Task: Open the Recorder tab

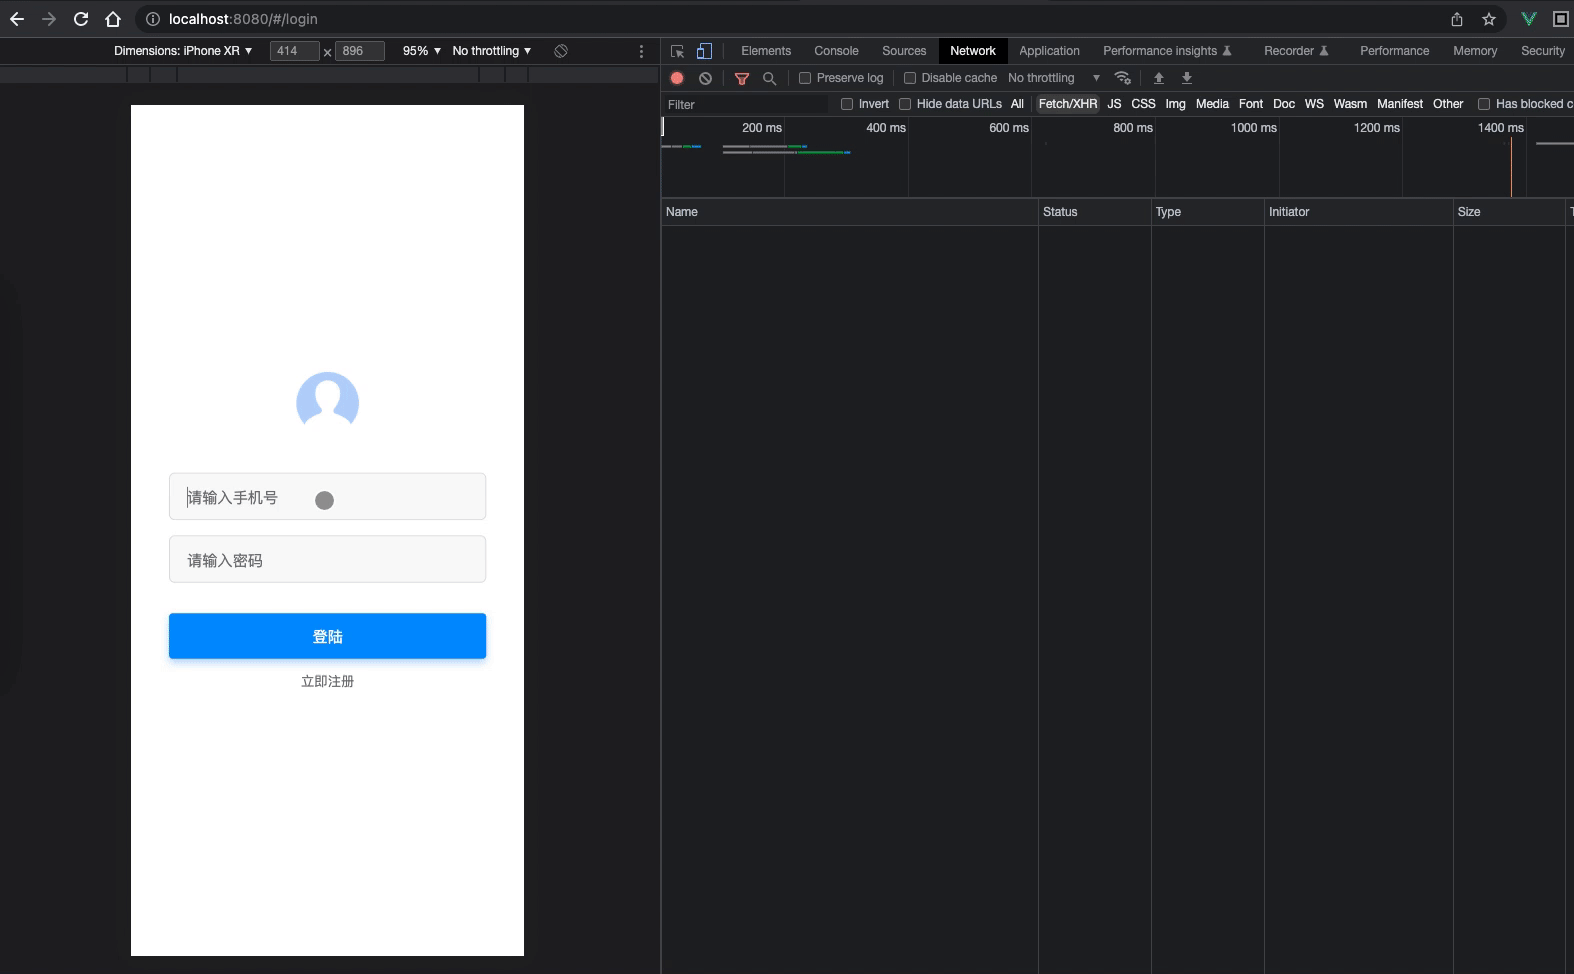Action: (x=1296, y=51)
